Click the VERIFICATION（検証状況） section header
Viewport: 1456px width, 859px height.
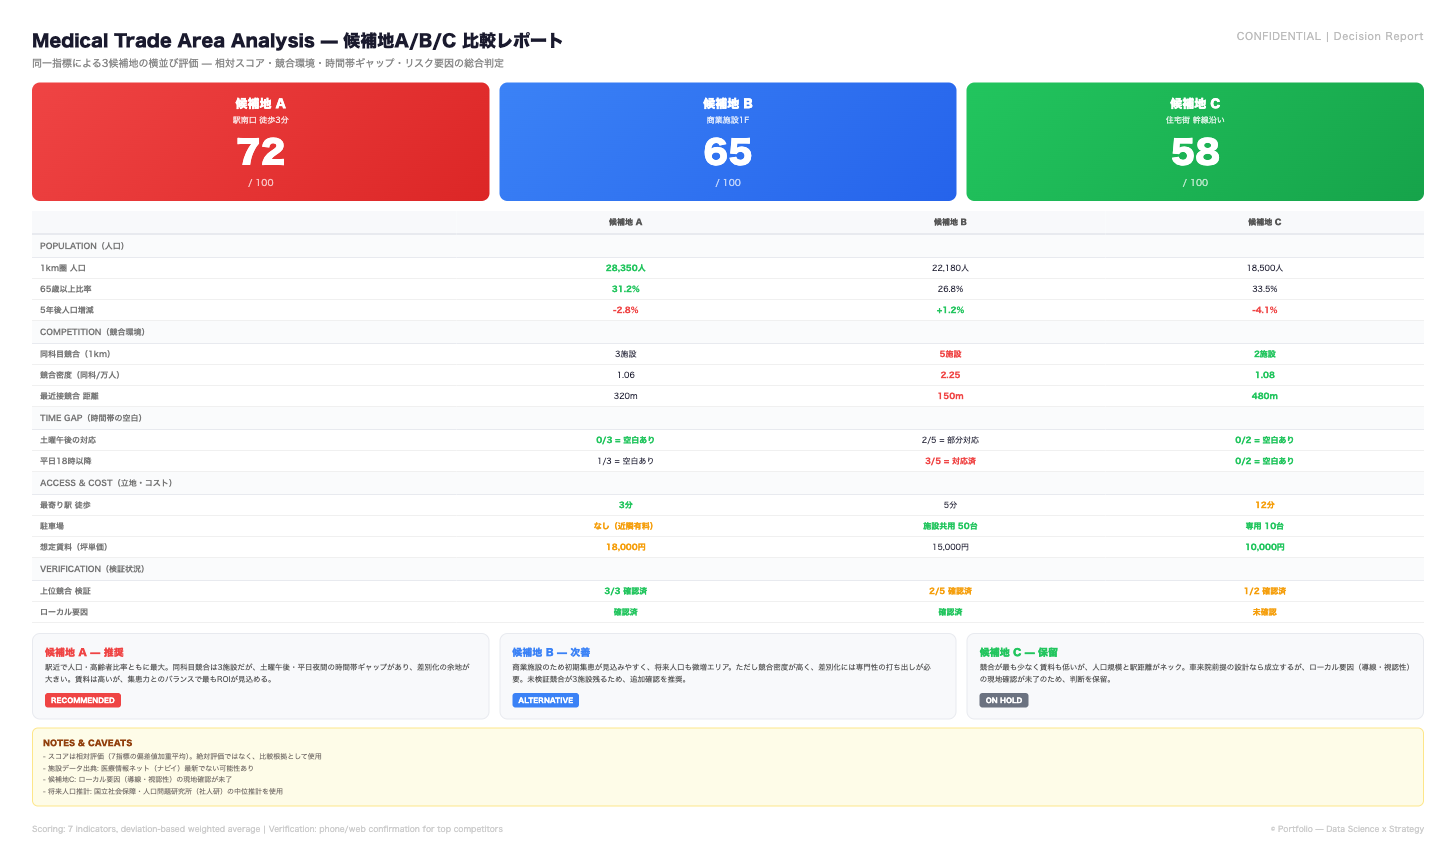tap(92, 569)
